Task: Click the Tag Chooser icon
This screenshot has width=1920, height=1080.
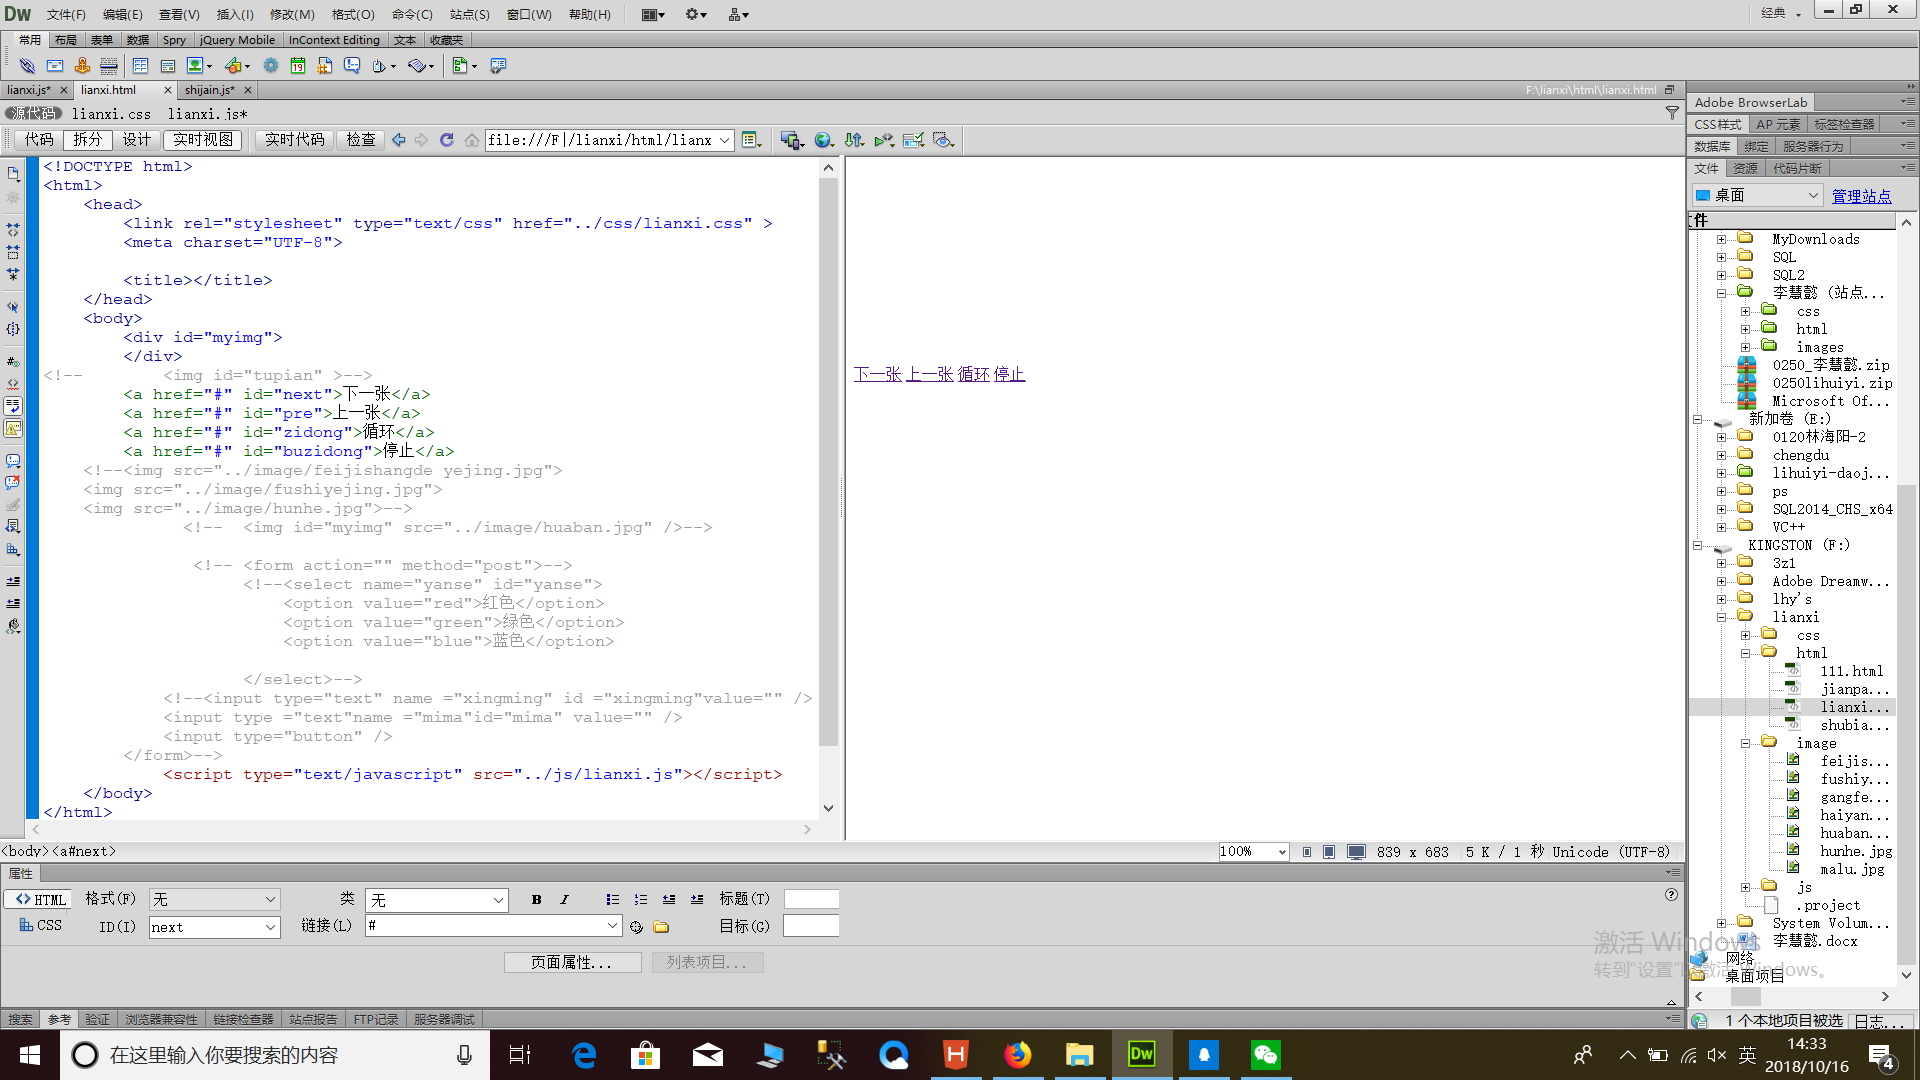Action: point(498,66)
